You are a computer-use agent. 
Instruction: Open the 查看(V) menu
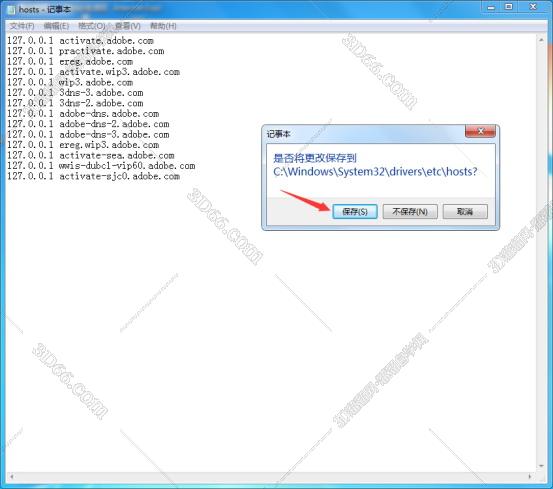coord(128,26)
